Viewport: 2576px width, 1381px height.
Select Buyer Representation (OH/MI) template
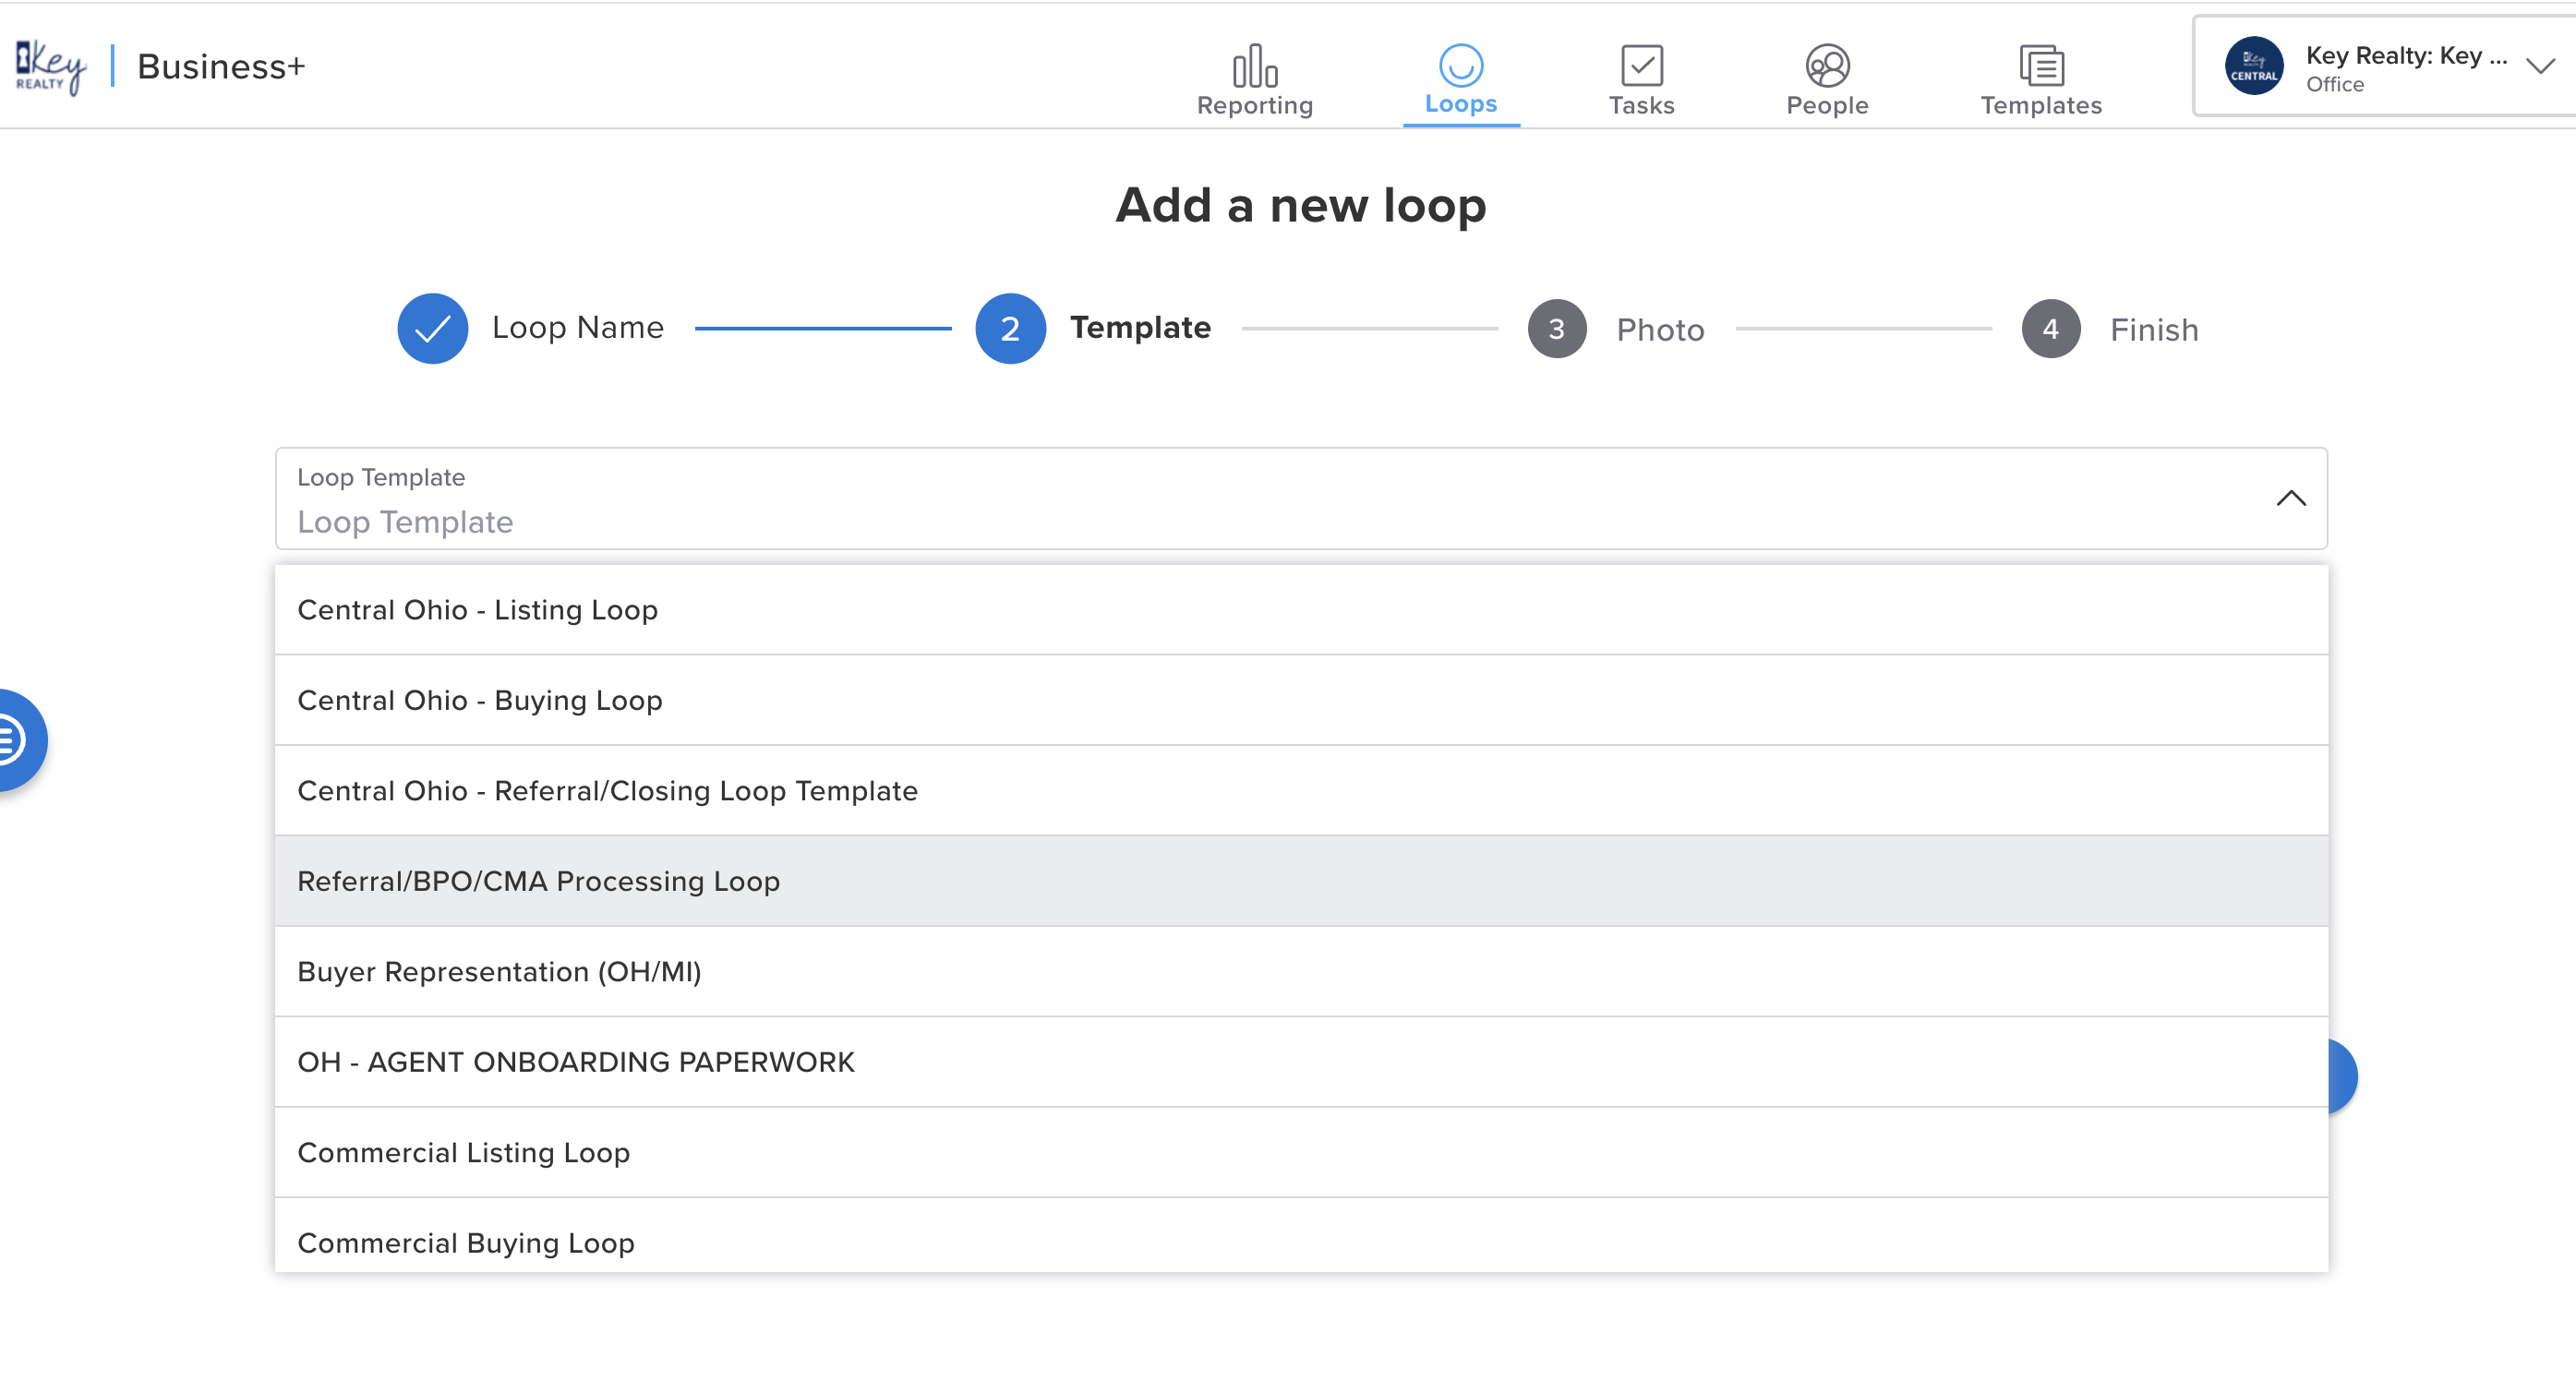[1301, 972]
